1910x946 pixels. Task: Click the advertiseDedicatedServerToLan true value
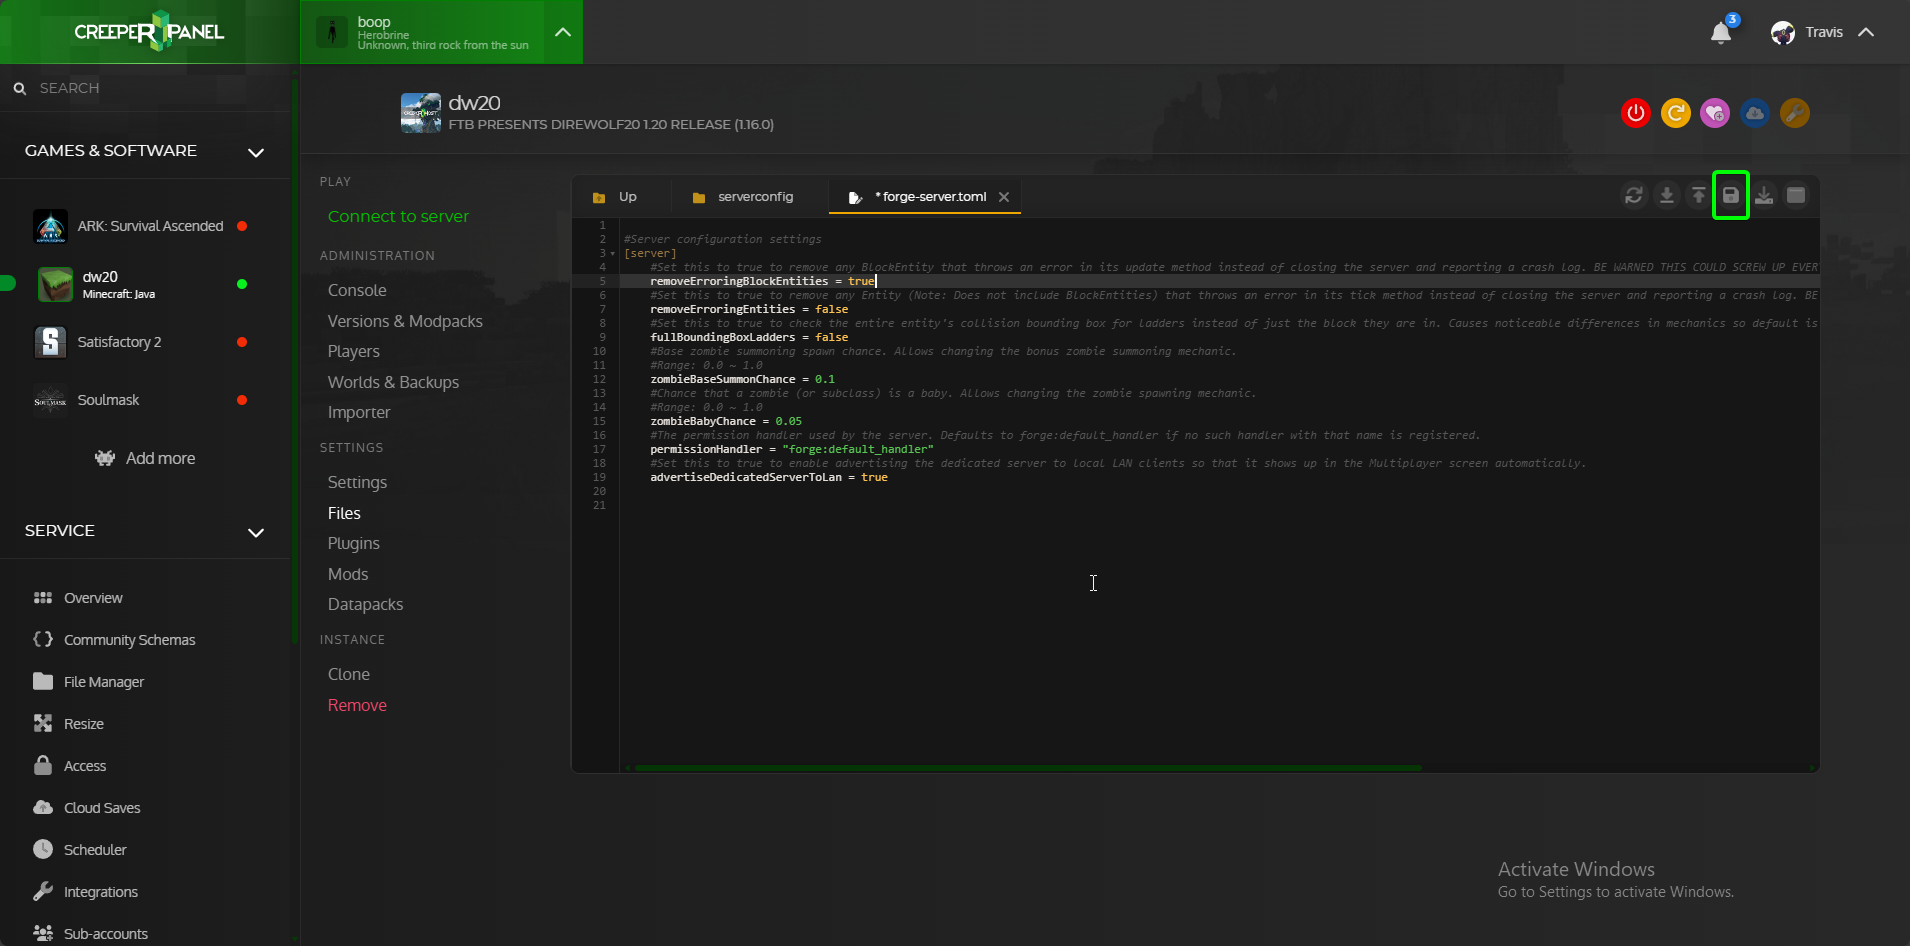click(874, 477)
